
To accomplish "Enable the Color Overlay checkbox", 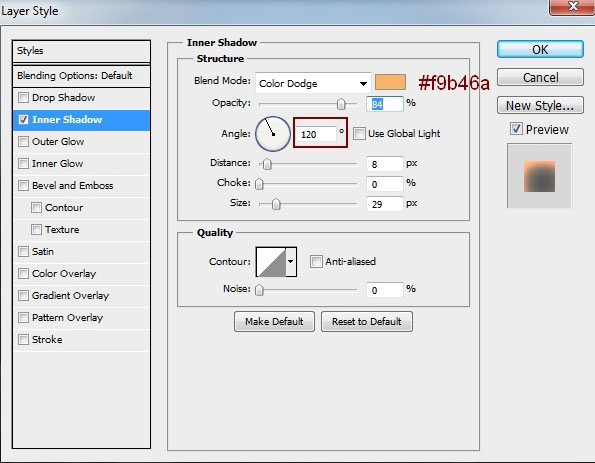I will pyautogui.click(x=24, y=274).
